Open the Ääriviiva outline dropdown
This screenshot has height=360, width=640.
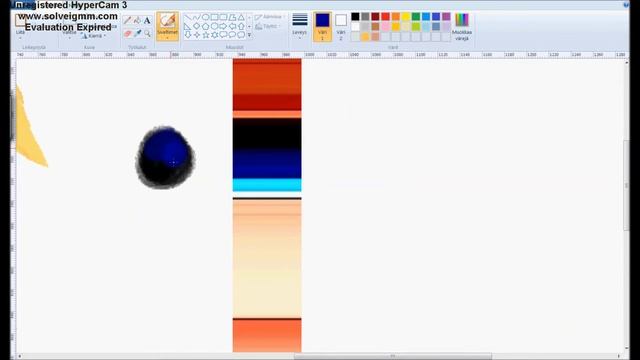point(270,17)
